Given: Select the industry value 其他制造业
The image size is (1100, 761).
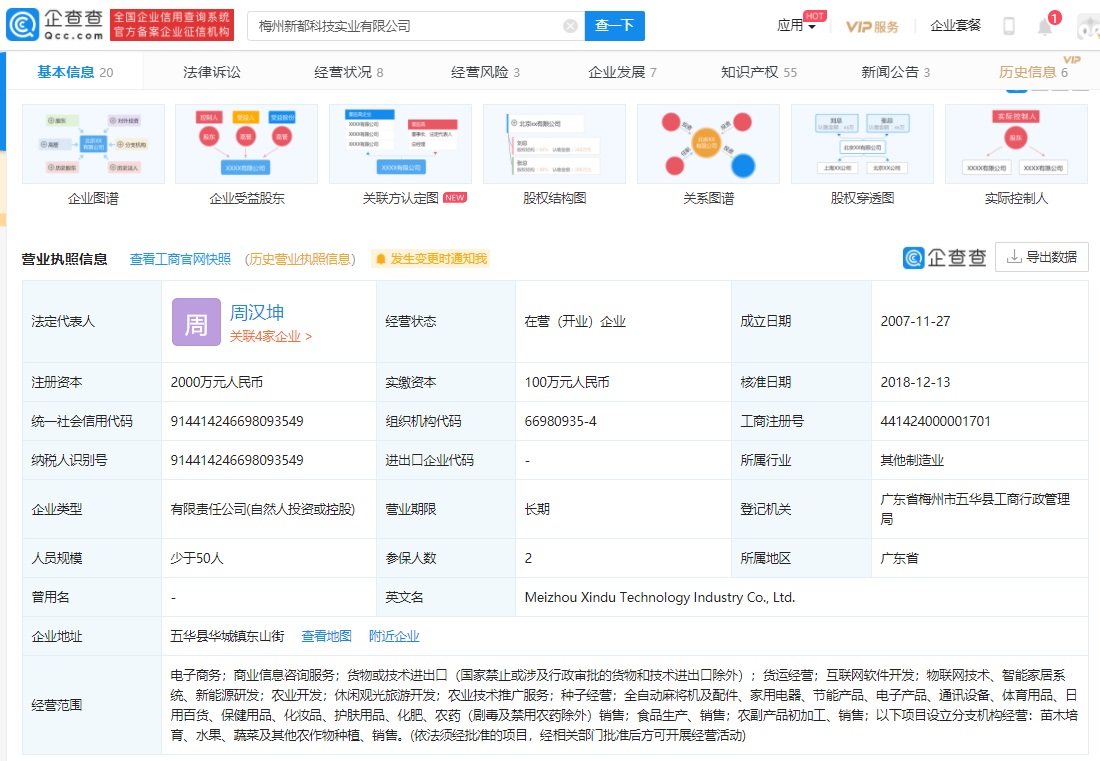Looking at the screenshot, I should point(912,461).
